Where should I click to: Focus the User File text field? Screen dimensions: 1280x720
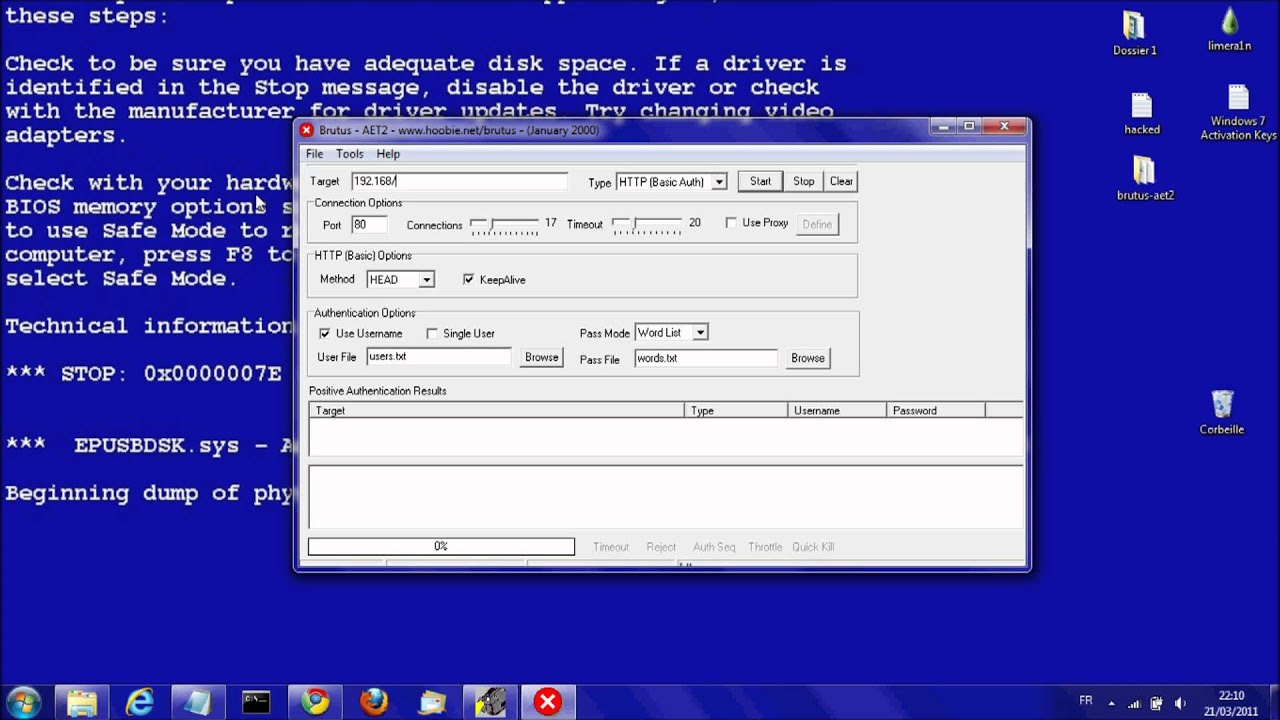coord(439,356)
